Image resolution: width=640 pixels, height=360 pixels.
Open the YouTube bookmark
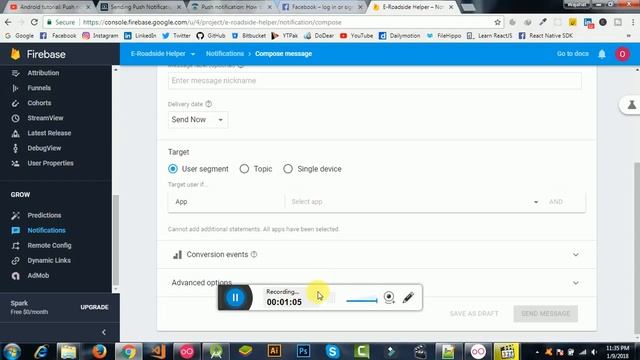(357, 36)
